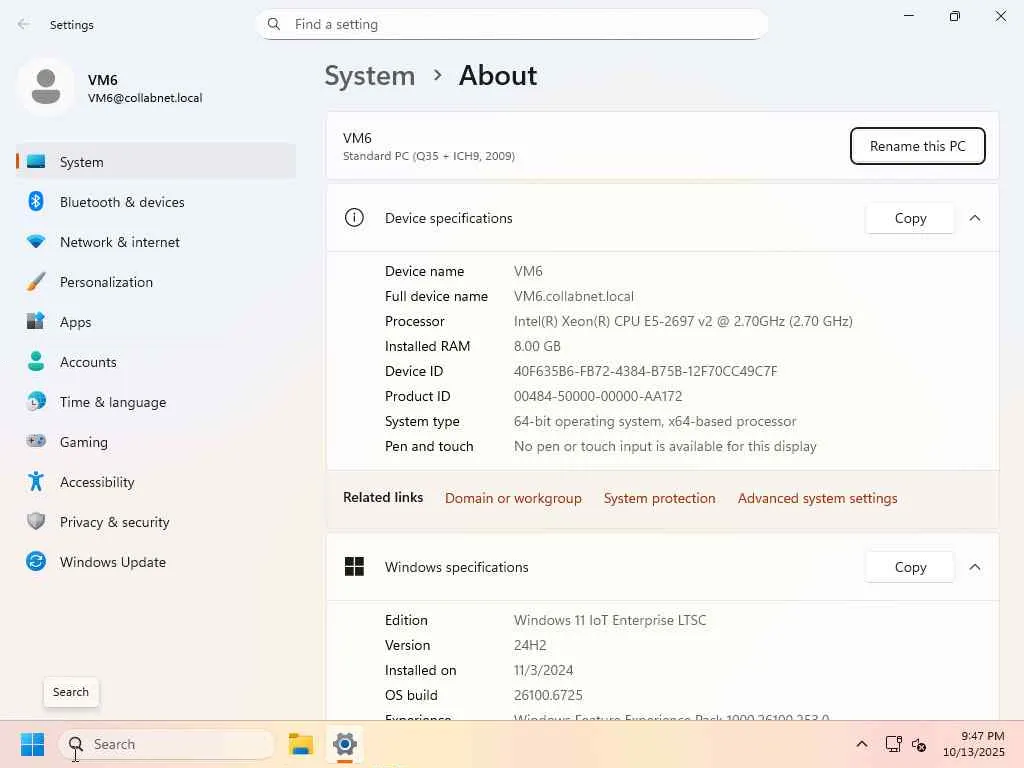Screen dimensions: 1024x768
Task: Click the Full device name VM6.collabnet.local
Action: click(x=573, y=296)
